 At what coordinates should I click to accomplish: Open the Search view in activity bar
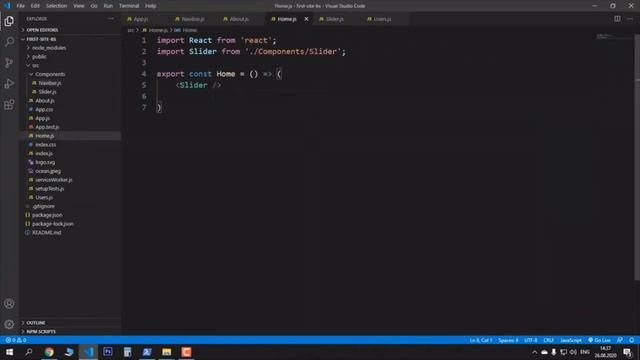coord(9,42)
